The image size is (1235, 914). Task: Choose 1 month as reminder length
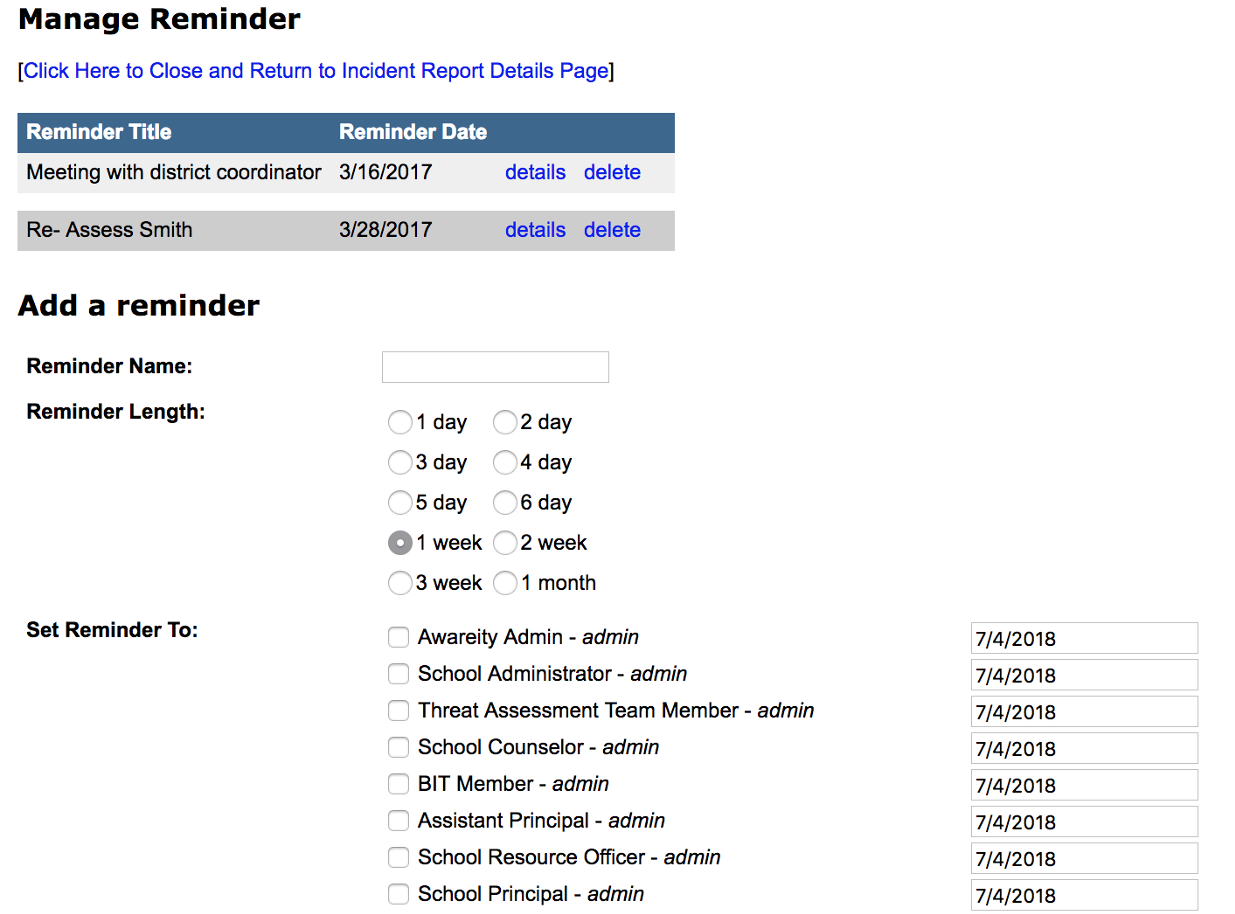coord(505,583)
